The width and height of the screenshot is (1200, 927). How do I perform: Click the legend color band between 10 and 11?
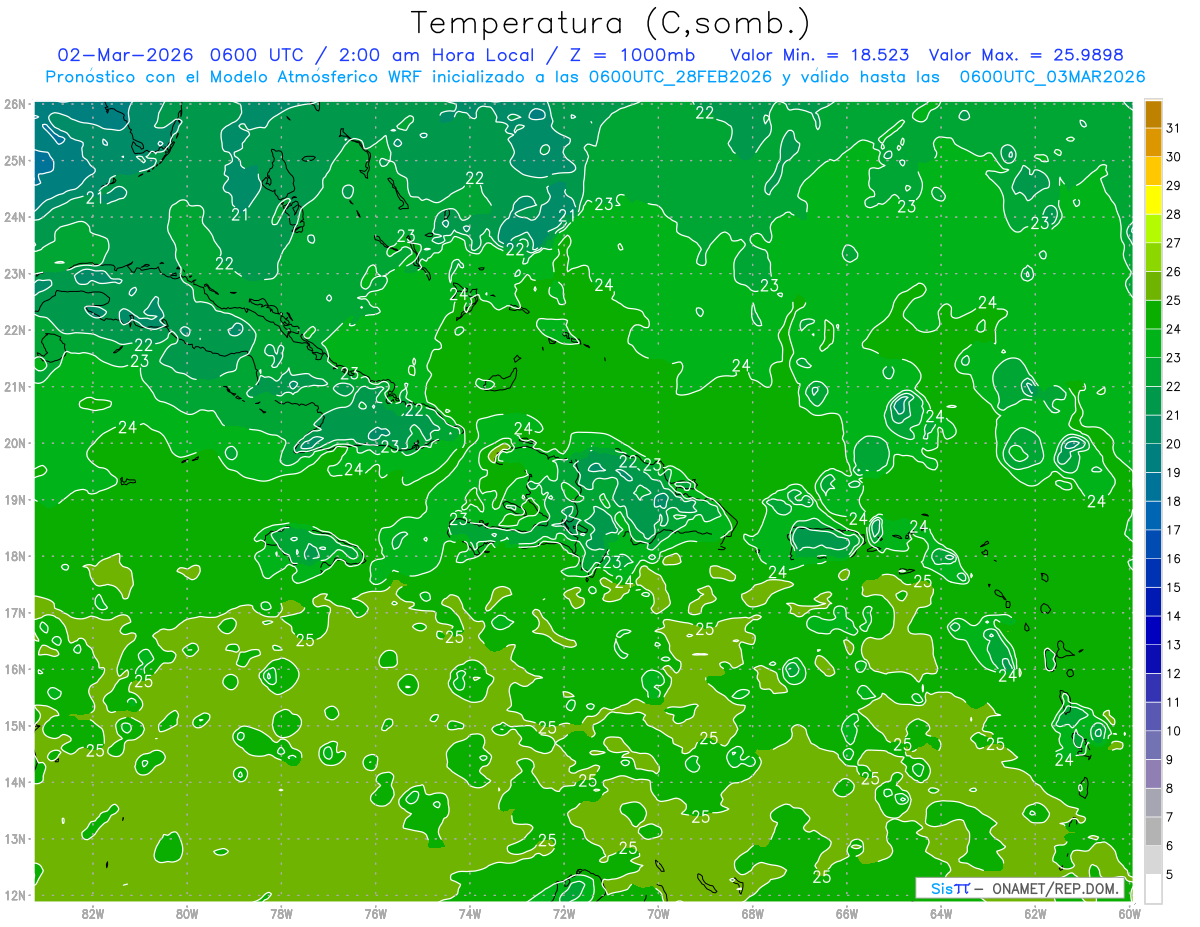pyautogui.click(x=1153, y=716)
